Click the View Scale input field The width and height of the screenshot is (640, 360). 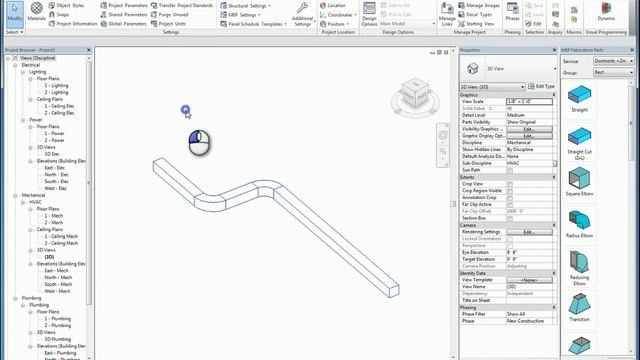529,101
